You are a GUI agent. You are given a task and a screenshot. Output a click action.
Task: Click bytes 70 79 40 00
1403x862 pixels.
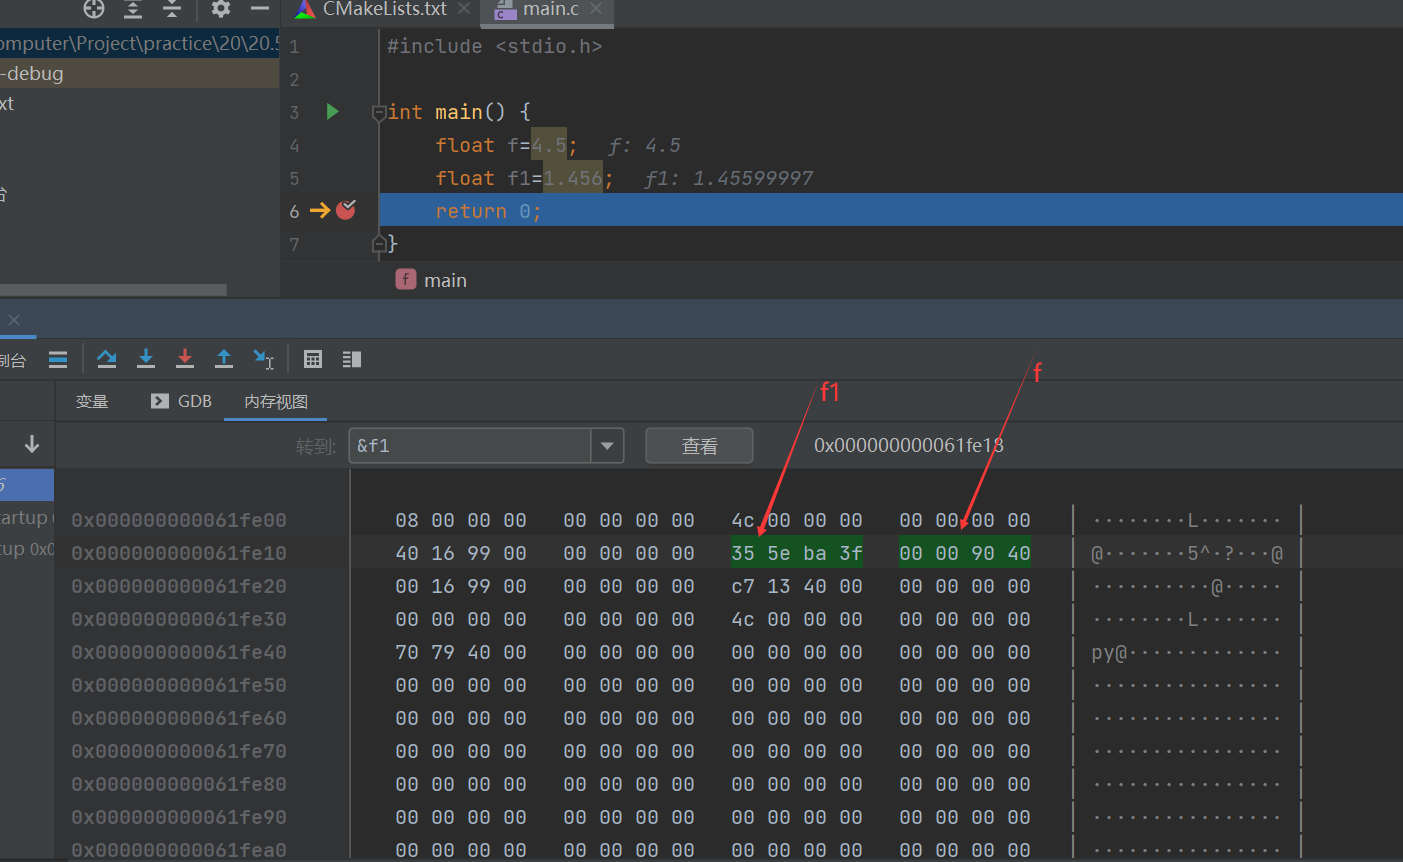tap(461, 652)
